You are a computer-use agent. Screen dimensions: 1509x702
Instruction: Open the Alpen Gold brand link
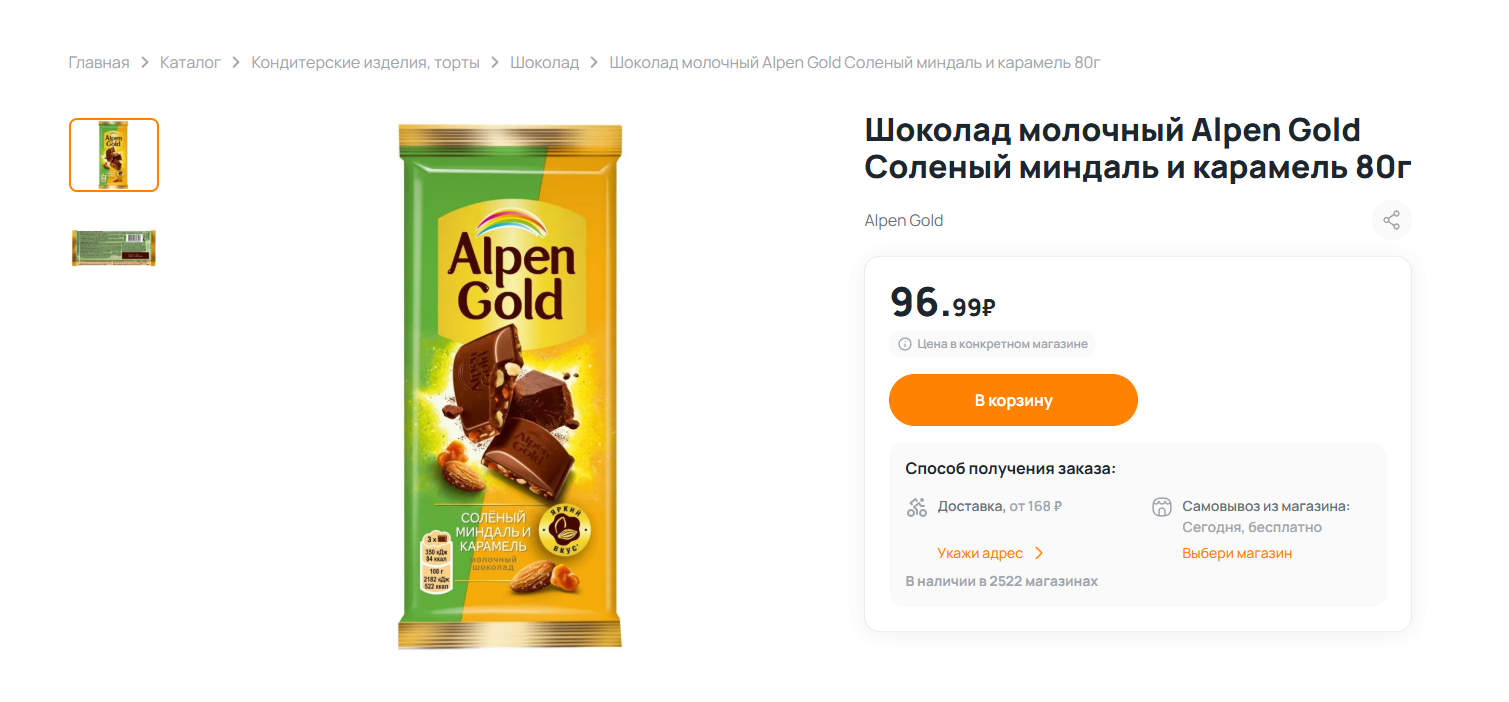904,220
